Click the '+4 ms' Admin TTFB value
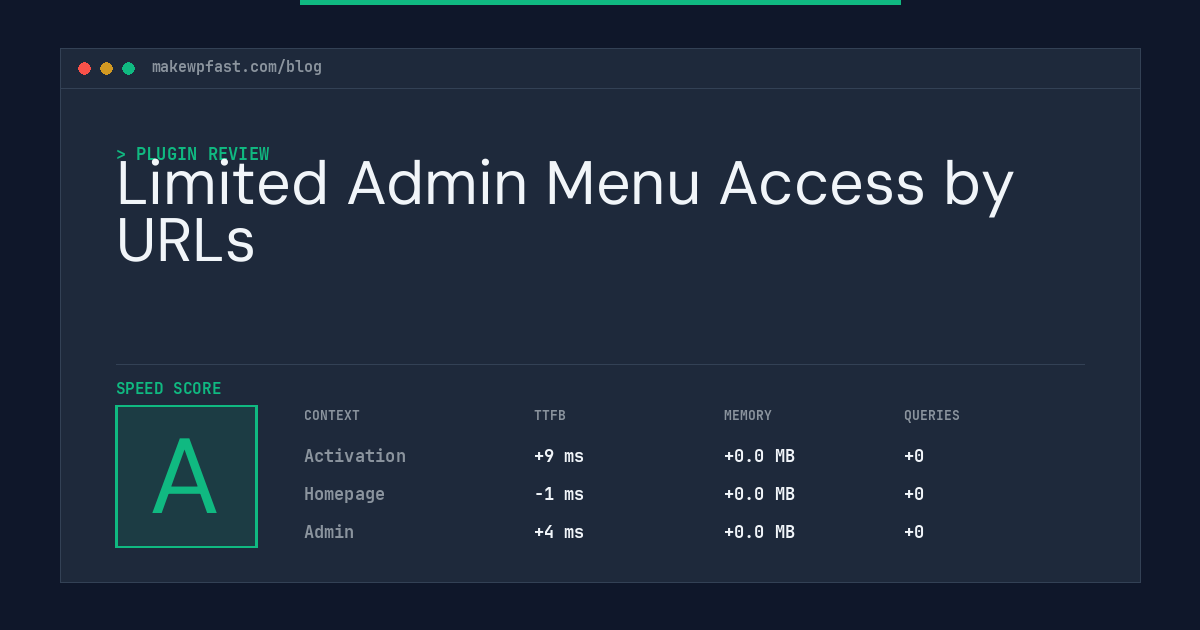 point(559,532)
